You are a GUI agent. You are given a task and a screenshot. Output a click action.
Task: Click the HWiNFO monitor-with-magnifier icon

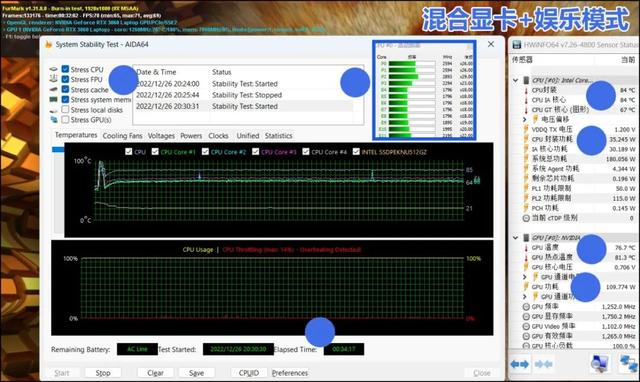pos(599,363)
